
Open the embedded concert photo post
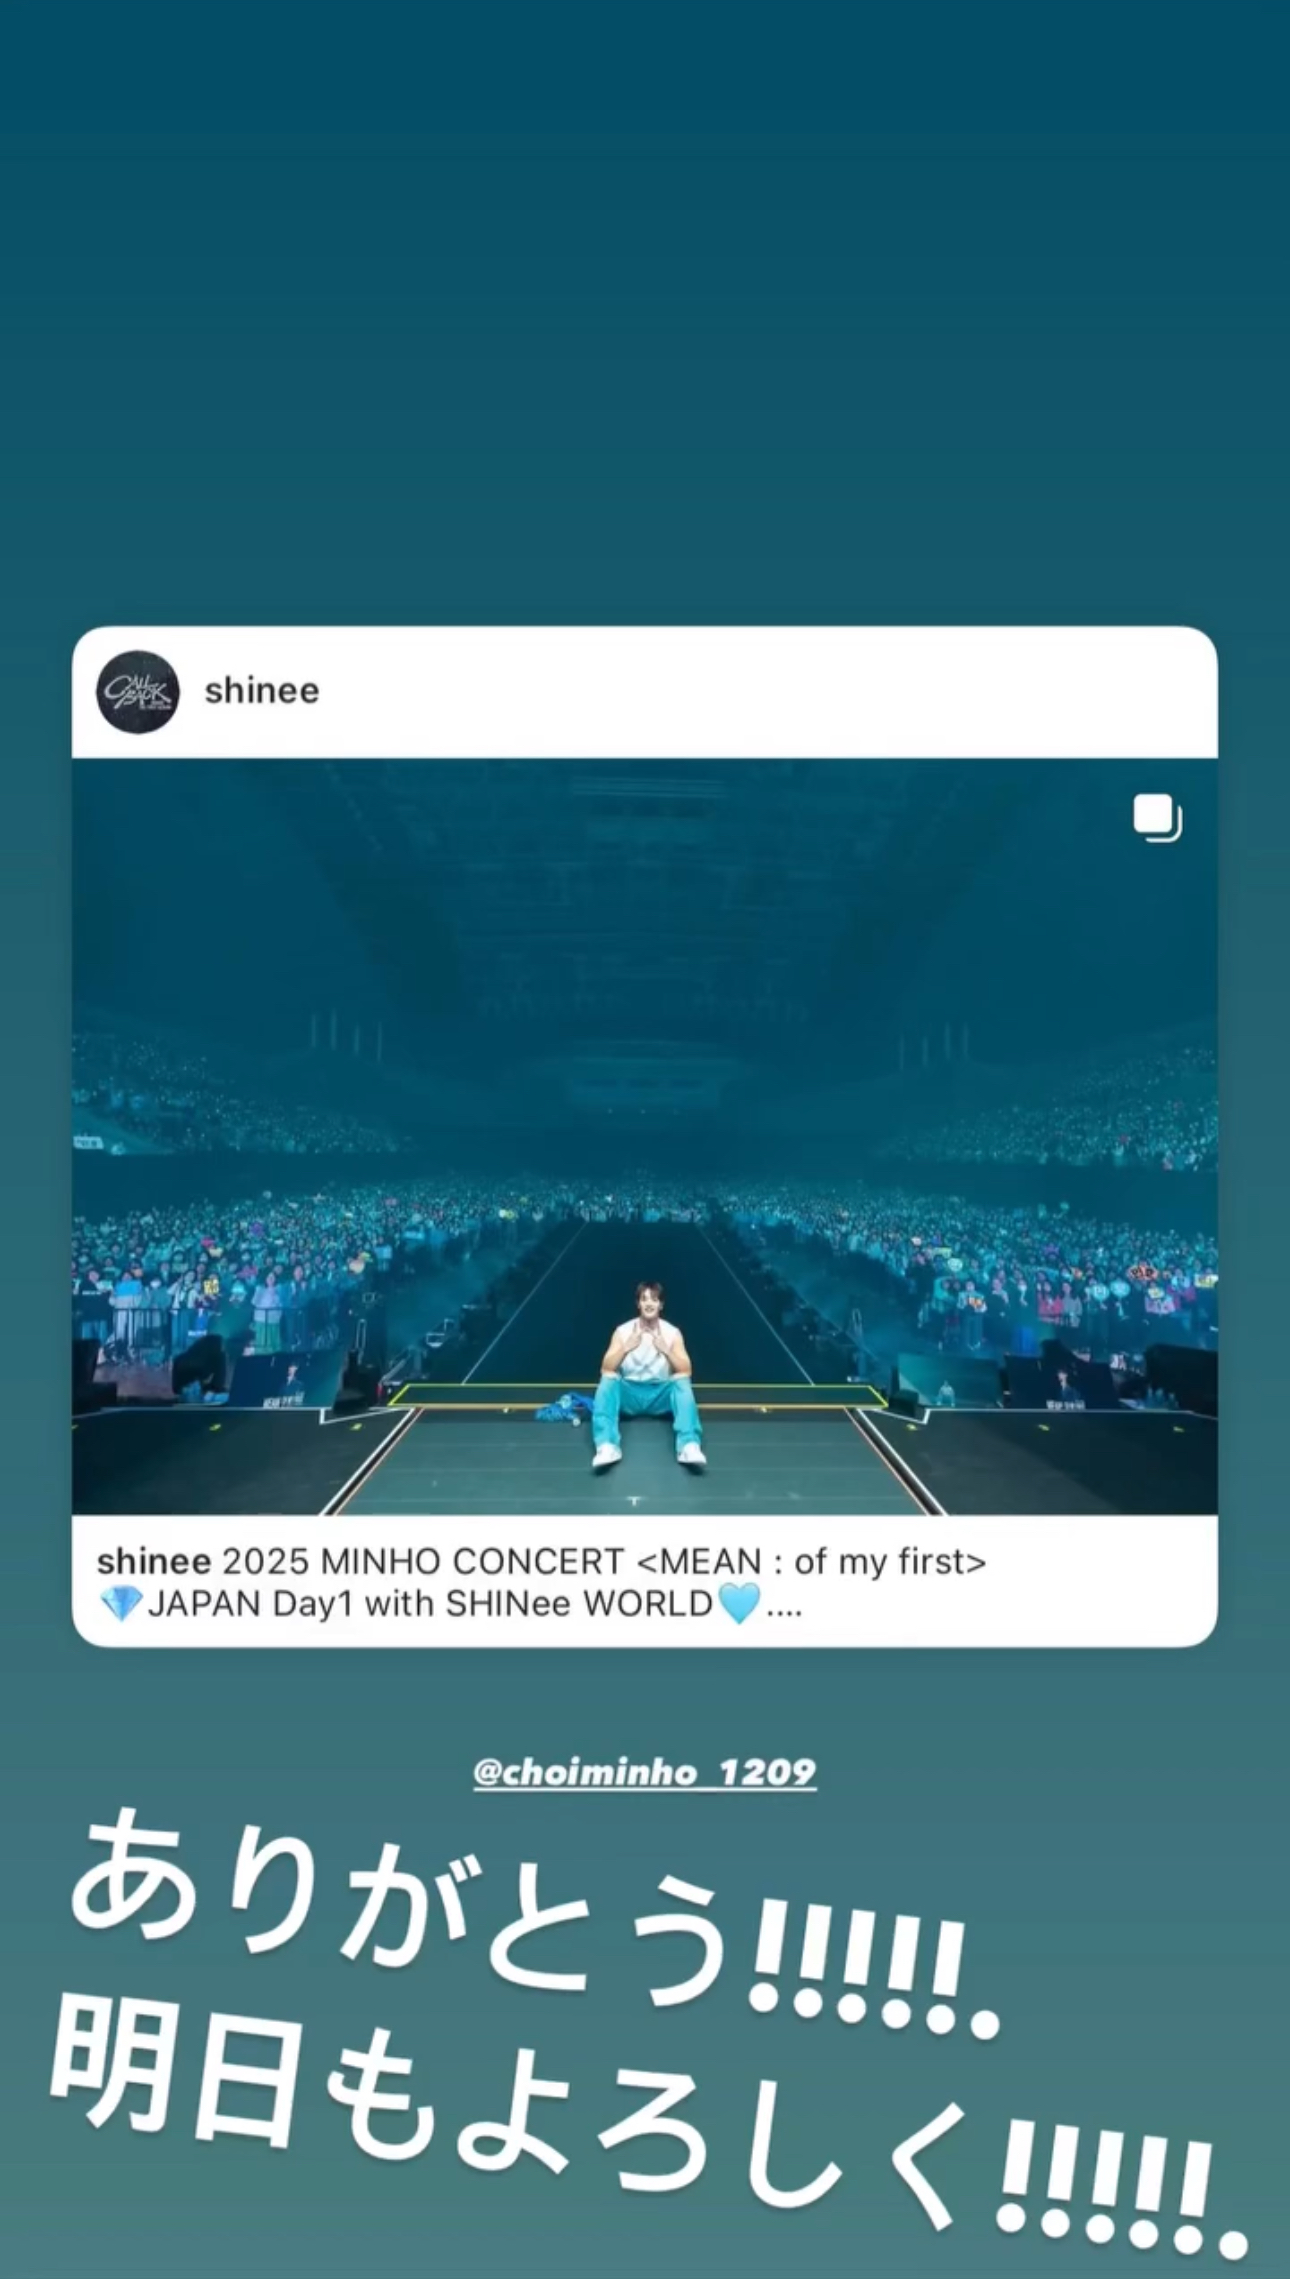[645, 1136]
